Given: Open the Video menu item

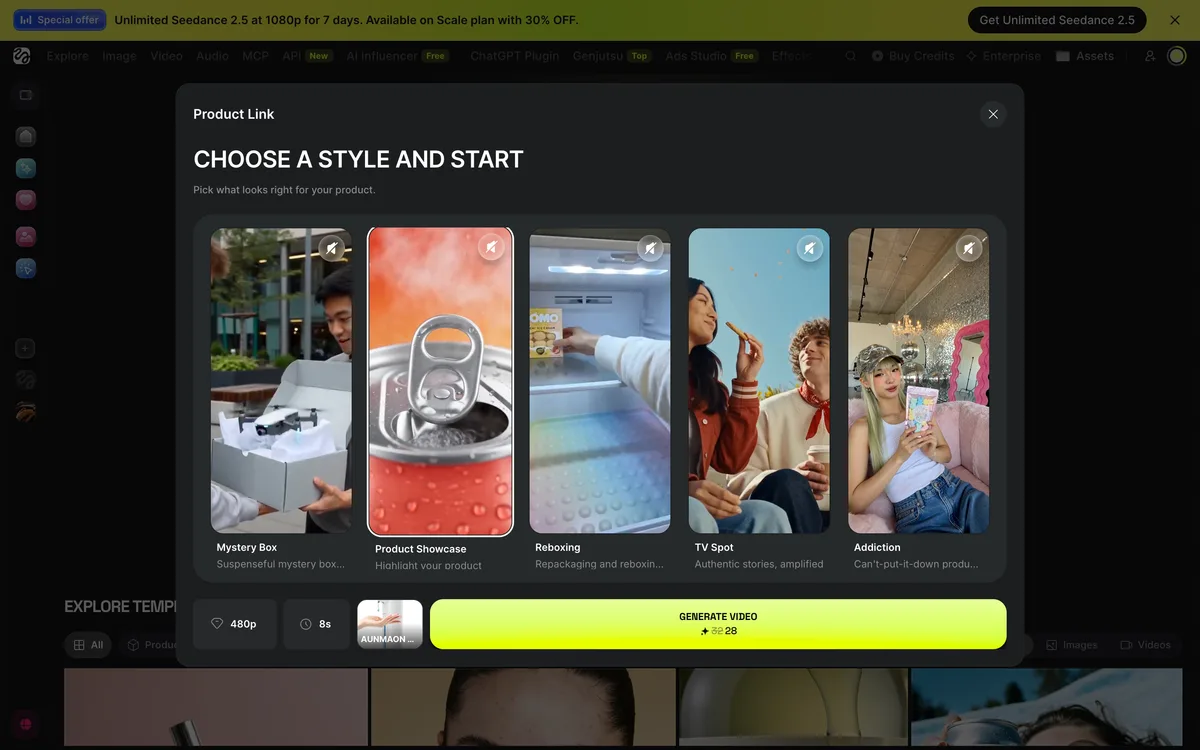Looking at the screenshot, I should click(x=166, y=56).
